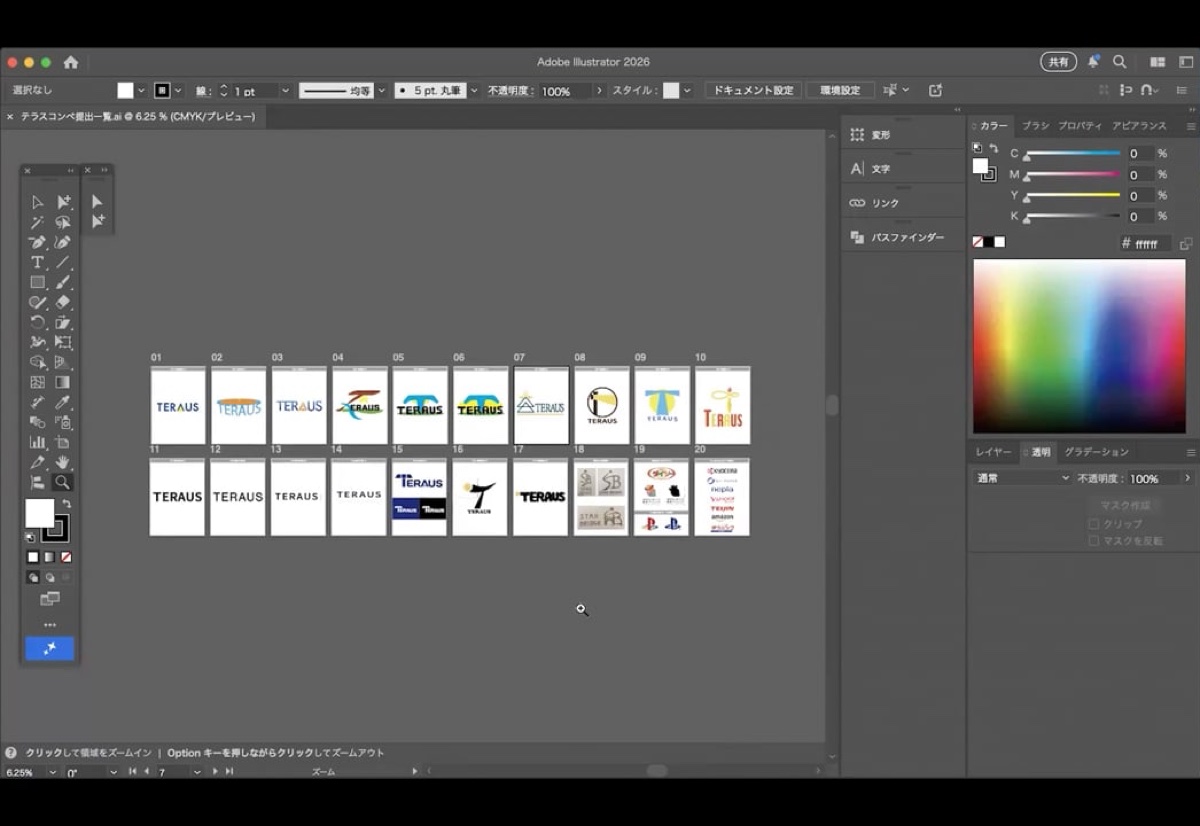The image size is (1200, 826).
Task: Click the 共有 share button
Action: coord(1058,62)
